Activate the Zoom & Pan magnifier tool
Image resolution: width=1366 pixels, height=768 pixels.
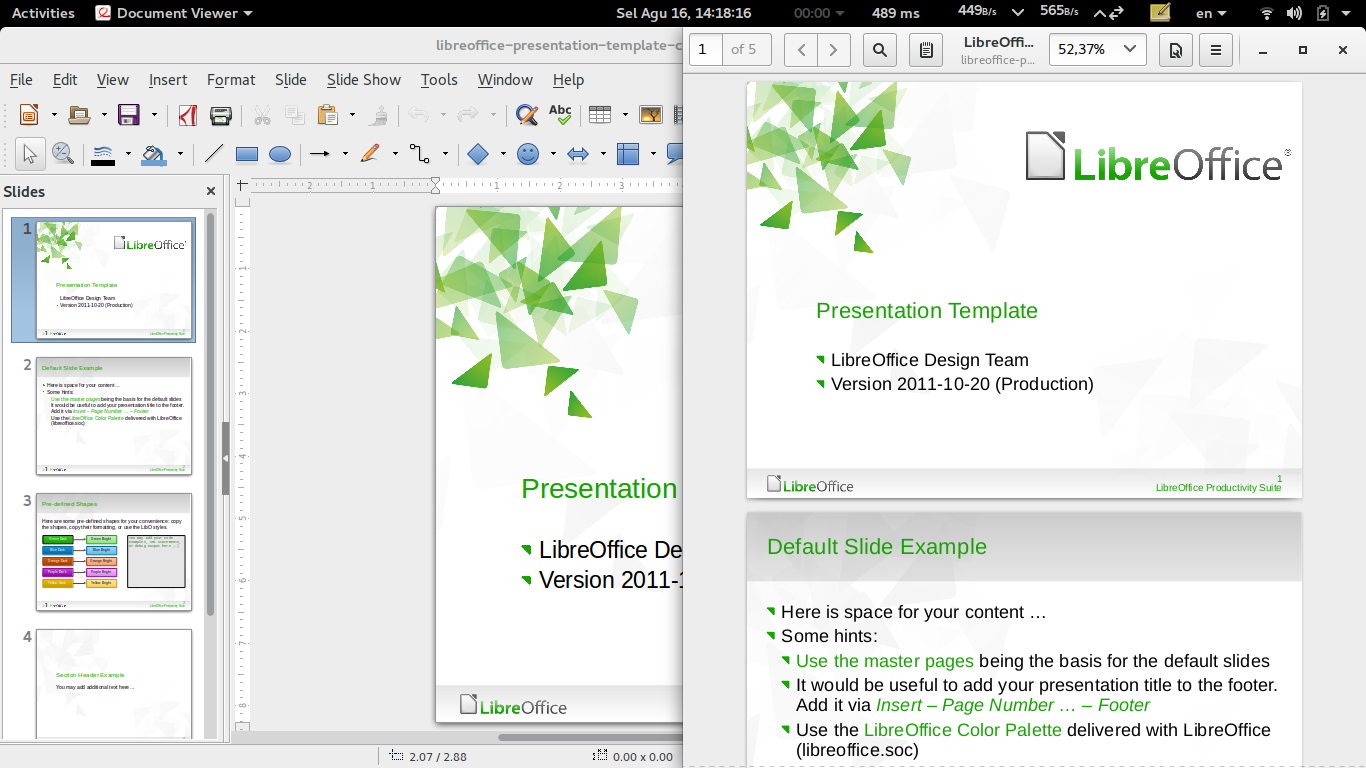click(63, 154)
